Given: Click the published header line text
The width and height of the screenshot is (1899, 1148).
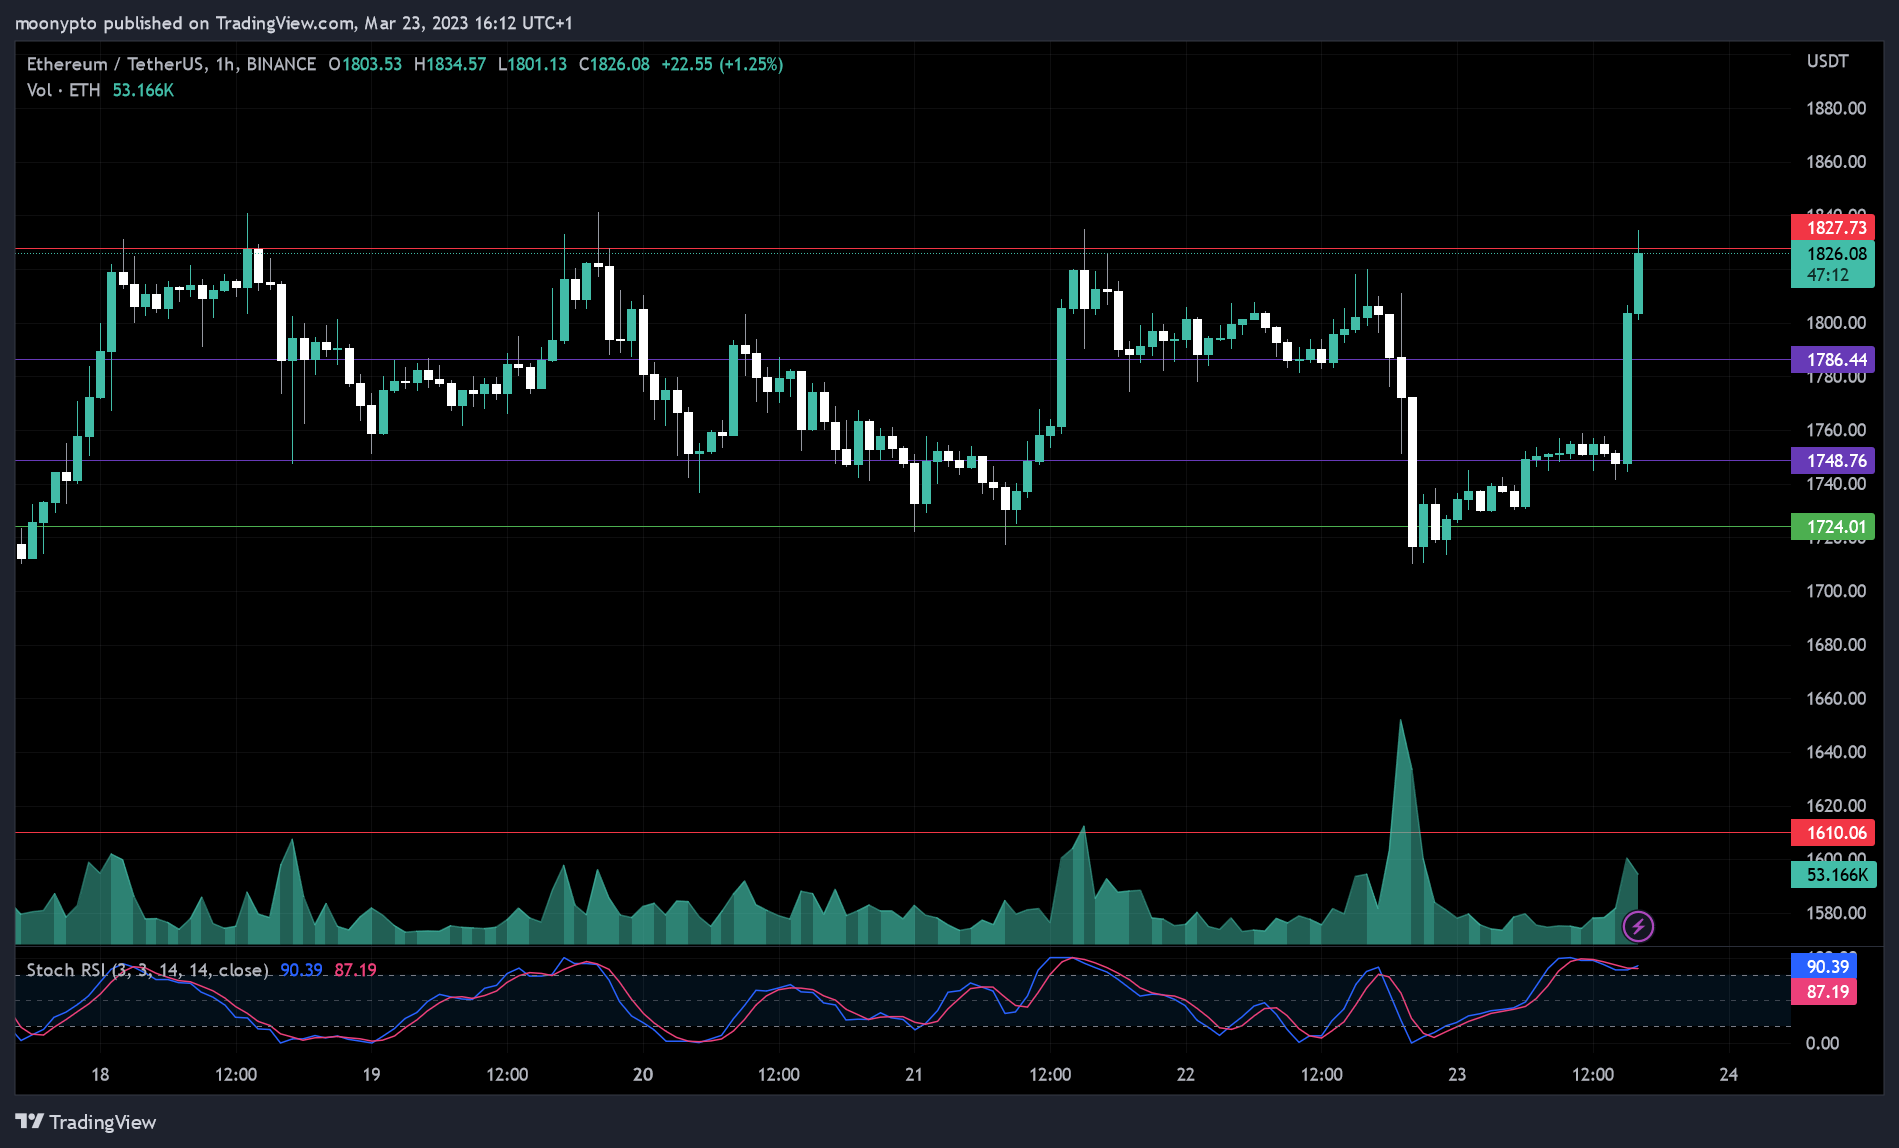Looking at the screenshot, I should (294, 22).
